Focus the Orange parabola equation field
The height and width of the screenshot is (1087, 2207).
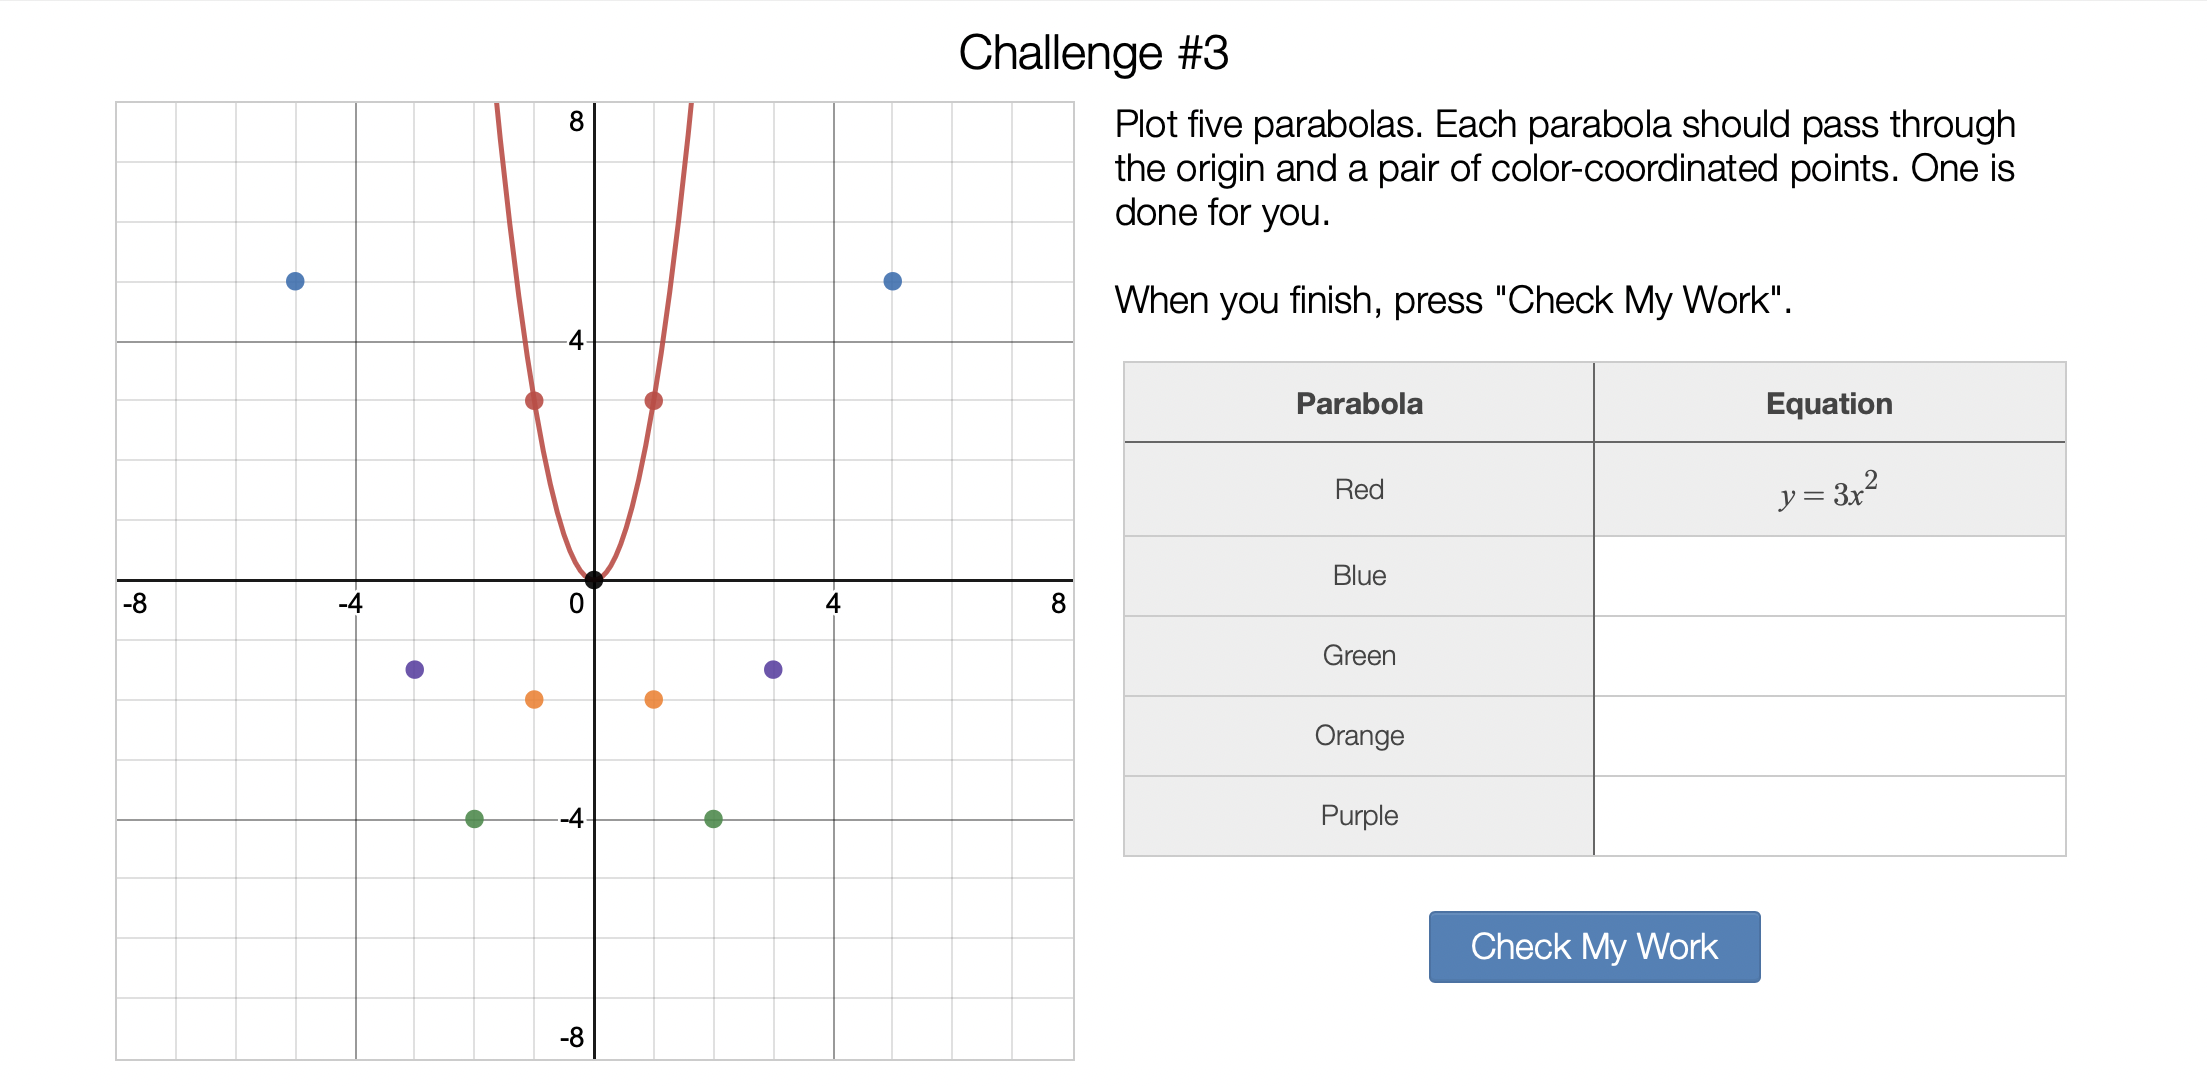(x=1829, y=736)
